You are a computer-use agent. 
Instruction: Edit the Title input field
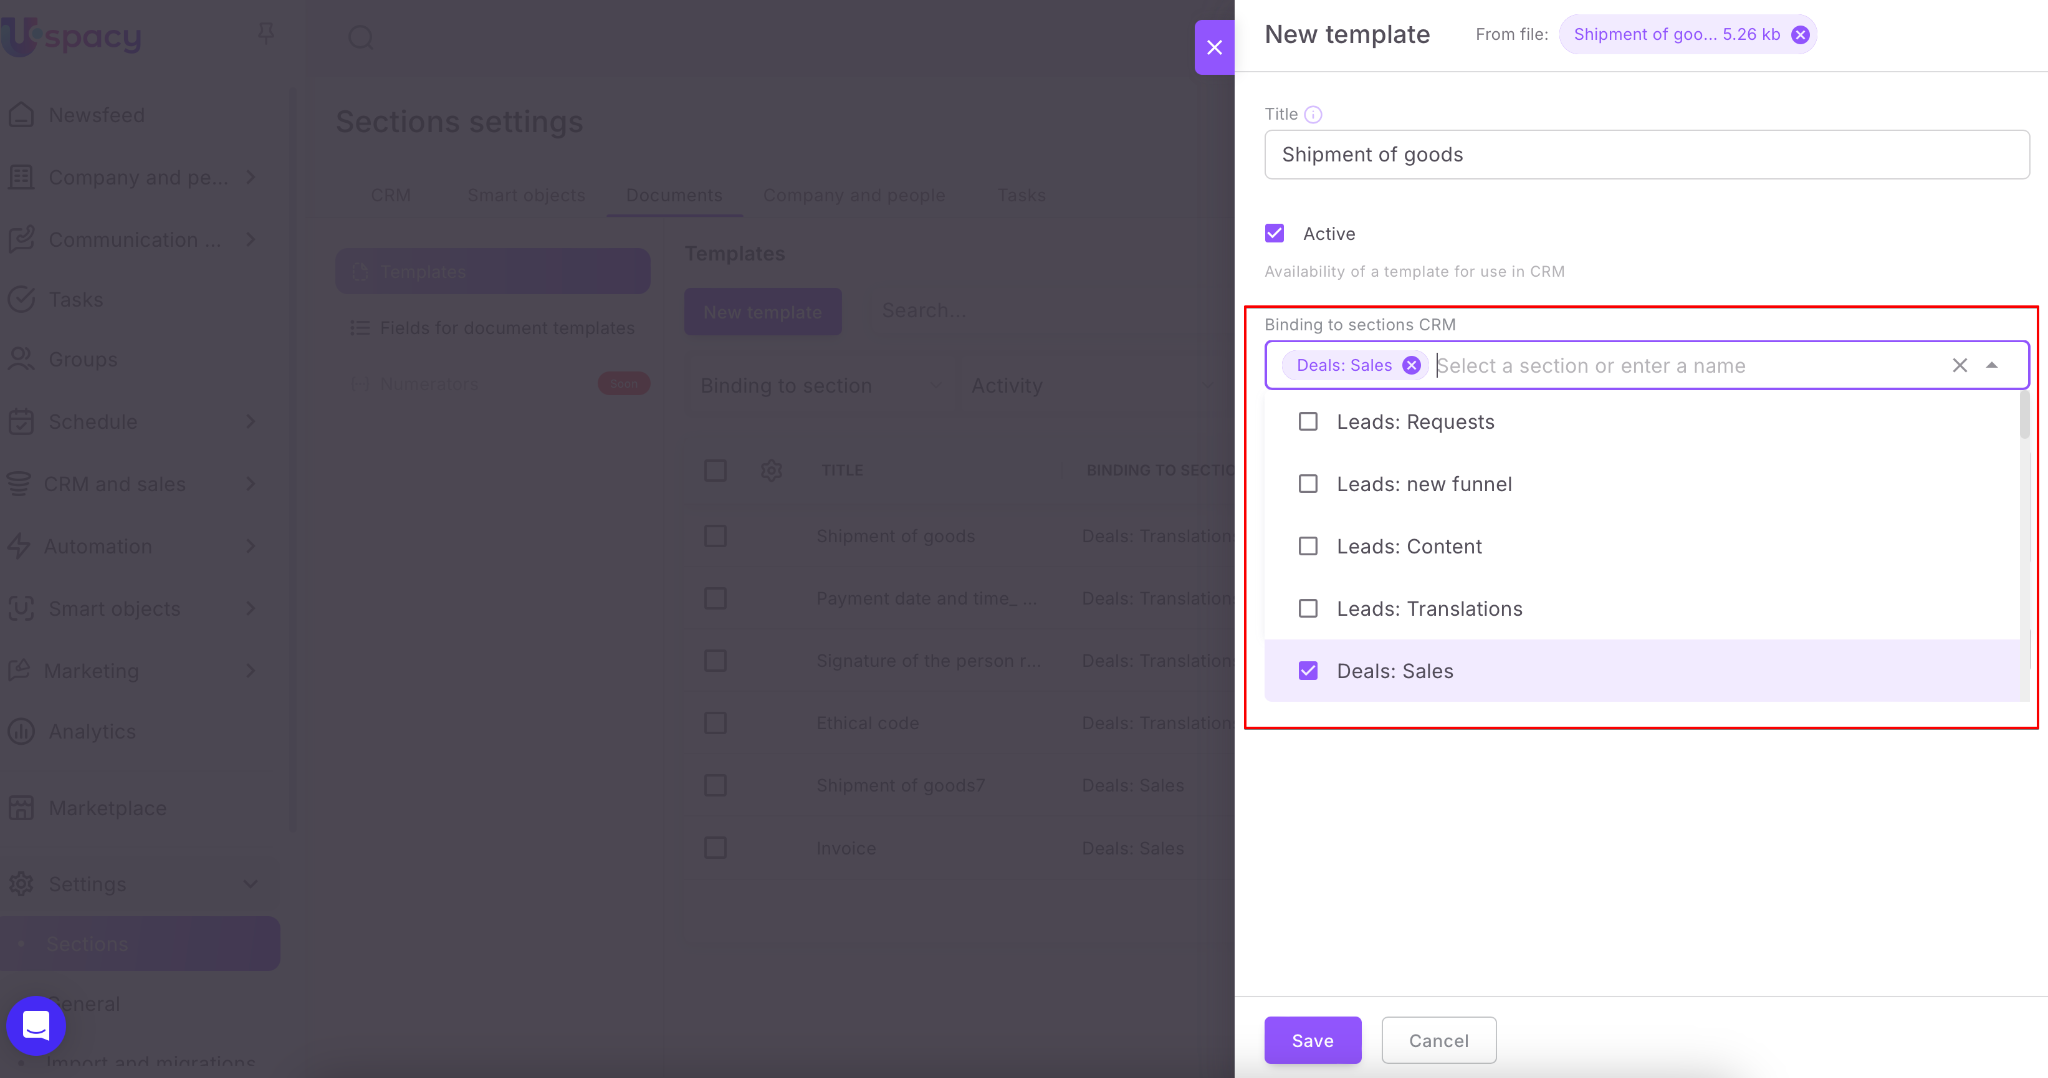click(x=1646, y=155)
